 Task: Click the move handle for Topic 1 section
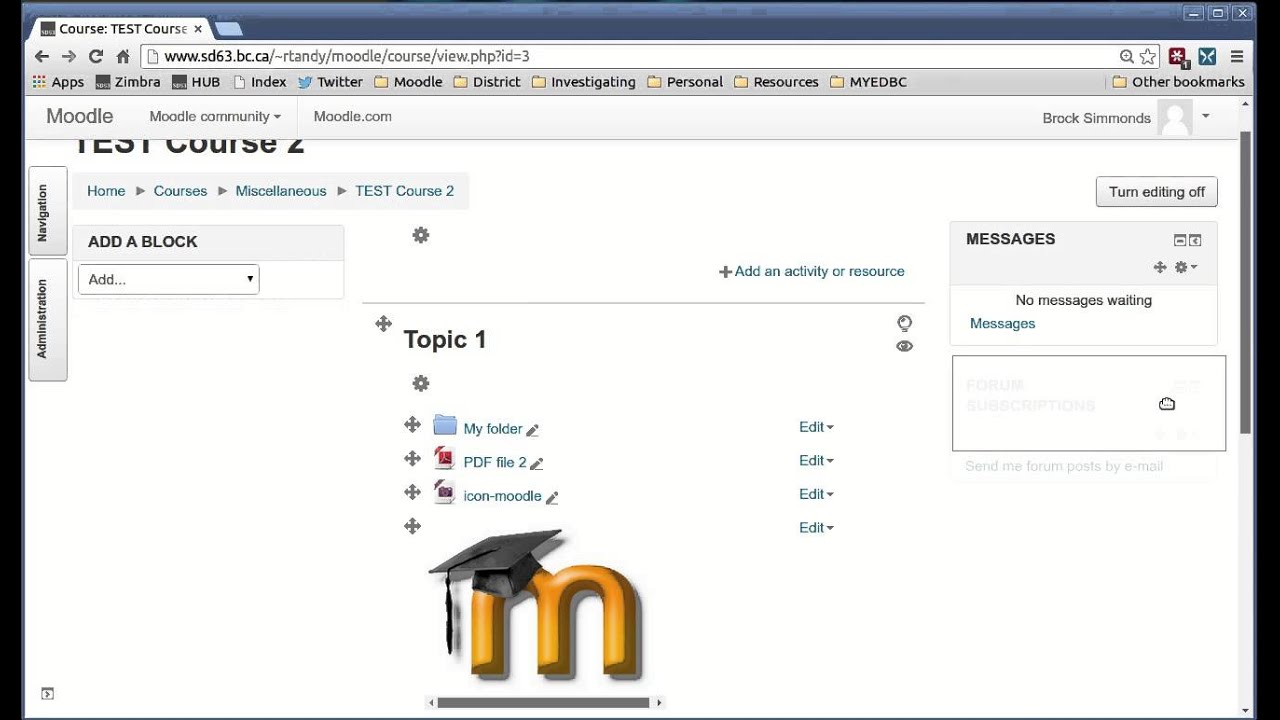(383, 323)
